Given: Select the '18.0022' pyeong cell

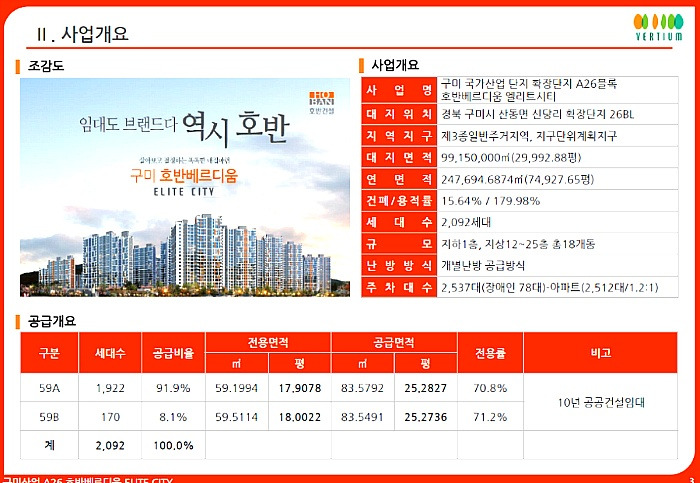Looking at the screenshot, I should point(300,416).
